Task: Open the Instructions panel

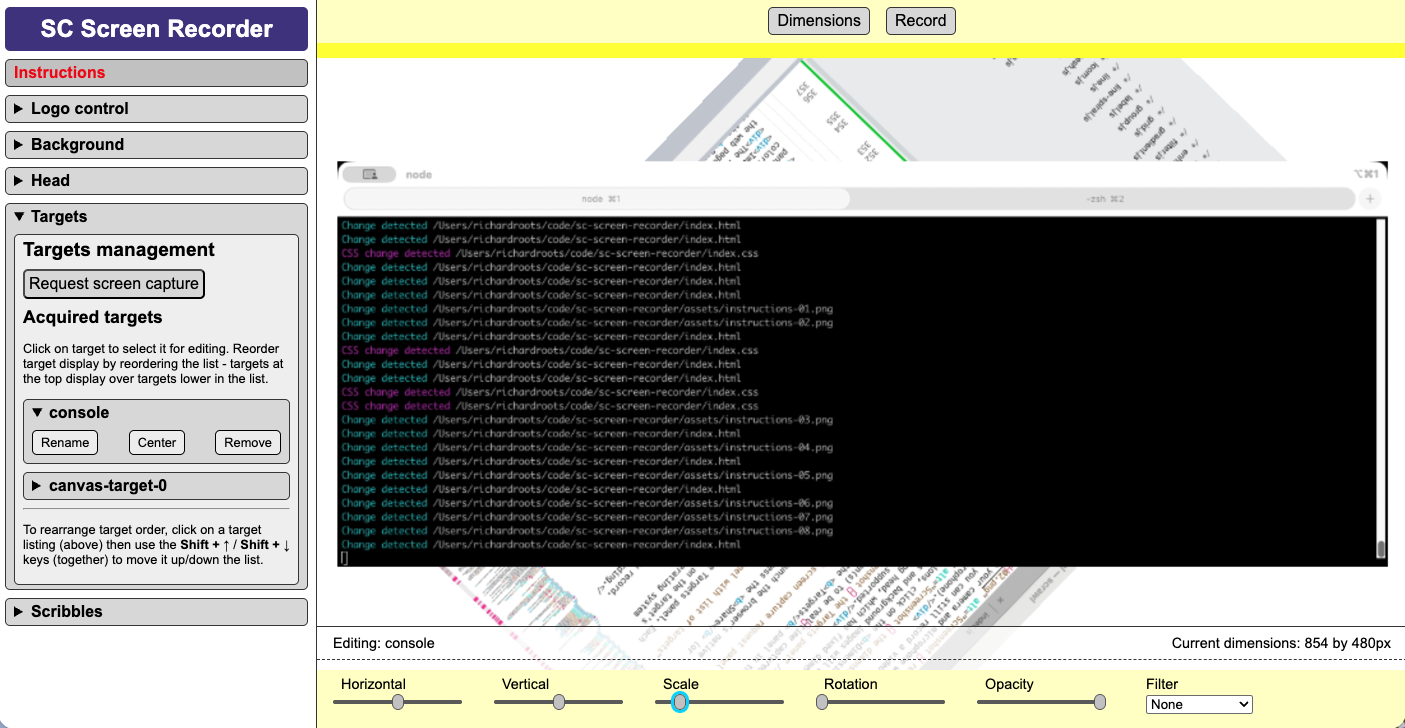Action: [x=156, y=72]
